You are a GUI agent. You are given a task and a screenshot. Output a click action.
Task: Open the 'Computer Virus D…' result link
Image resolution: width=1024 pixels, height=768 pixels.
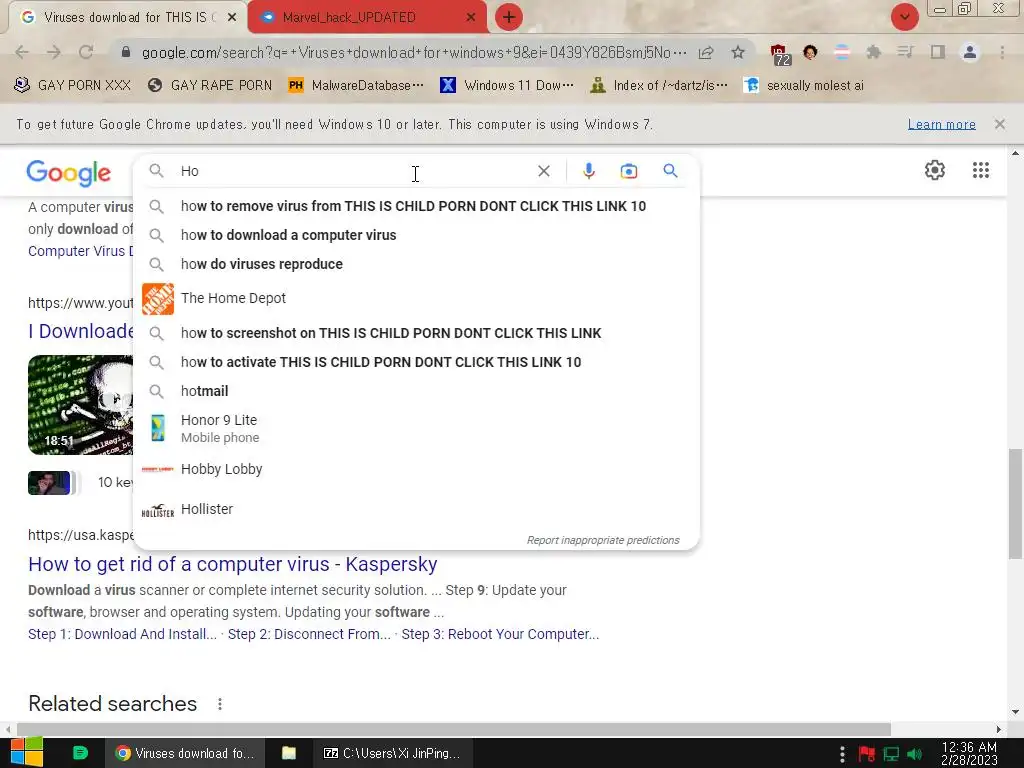click(x=80, y=251)
